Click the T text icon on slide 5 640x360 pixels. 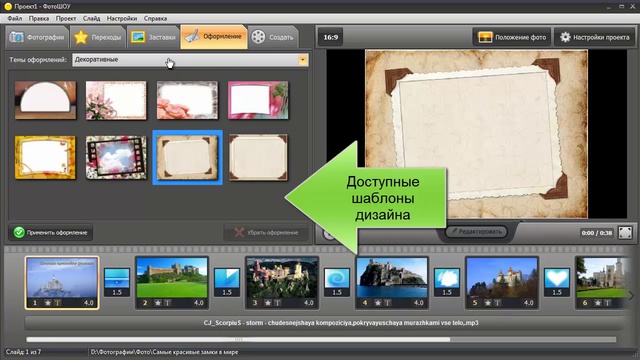pyautogui.click(x=498, y=303)
